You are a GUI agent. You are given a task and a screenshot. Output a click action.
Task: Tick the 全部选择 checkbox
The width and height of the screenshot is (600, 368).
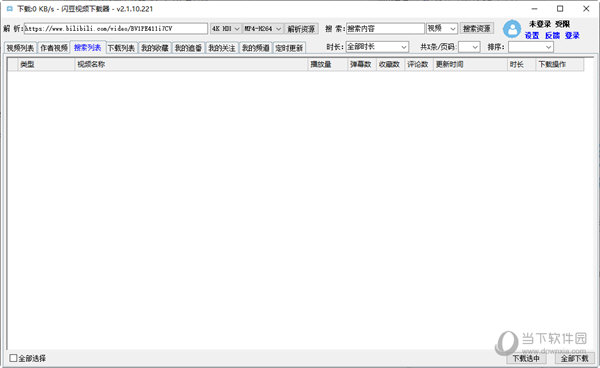click(x=13, y=358)
